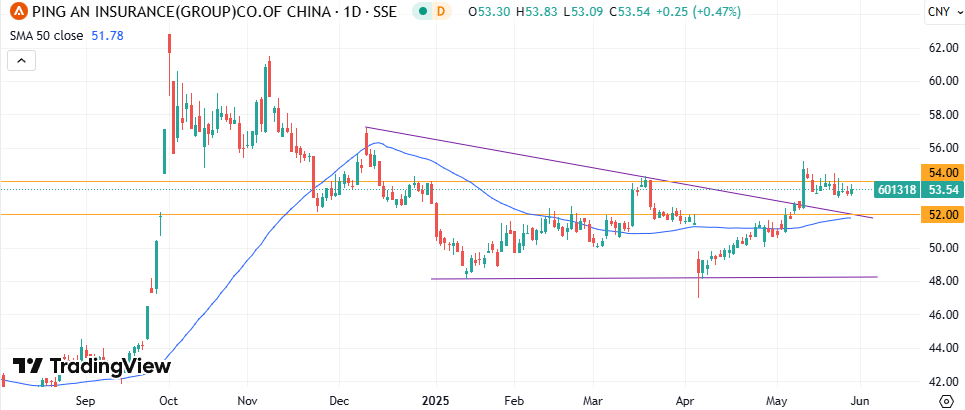This screenshot has width=965, height=410.
Task: Click the 56.00 price axis label
Action: point(943,148)
